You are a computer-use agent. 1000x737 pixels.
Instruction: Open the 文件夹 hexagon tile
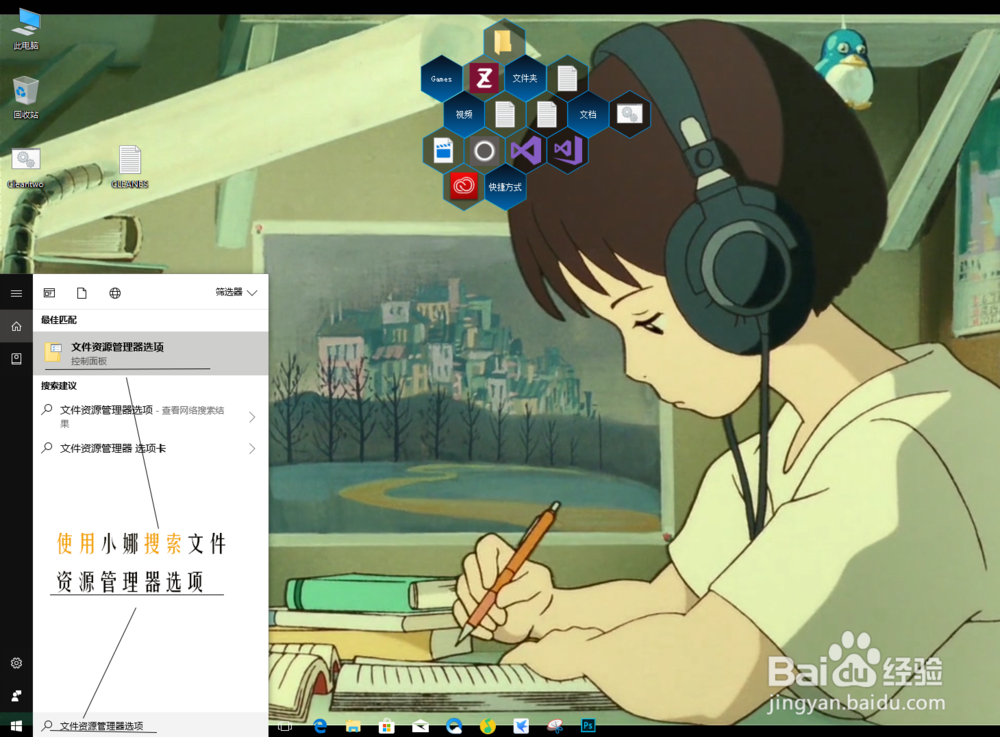(525, 78)
